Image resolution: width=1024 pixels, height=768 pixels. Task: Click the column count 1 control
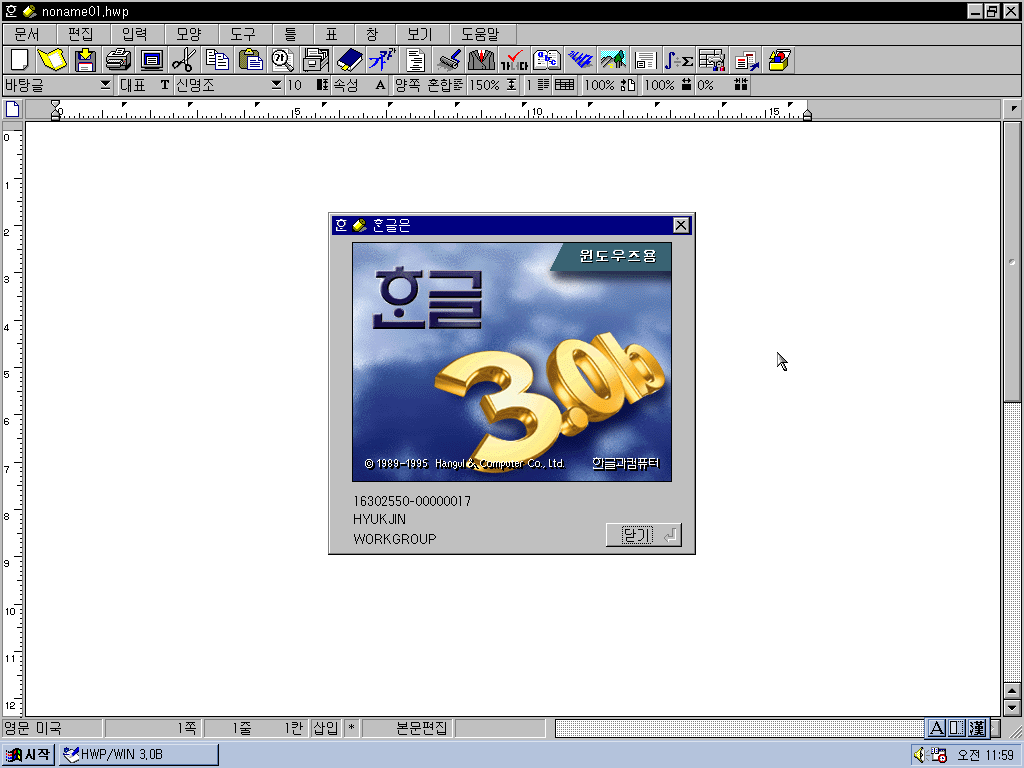[x=537, y=85]
